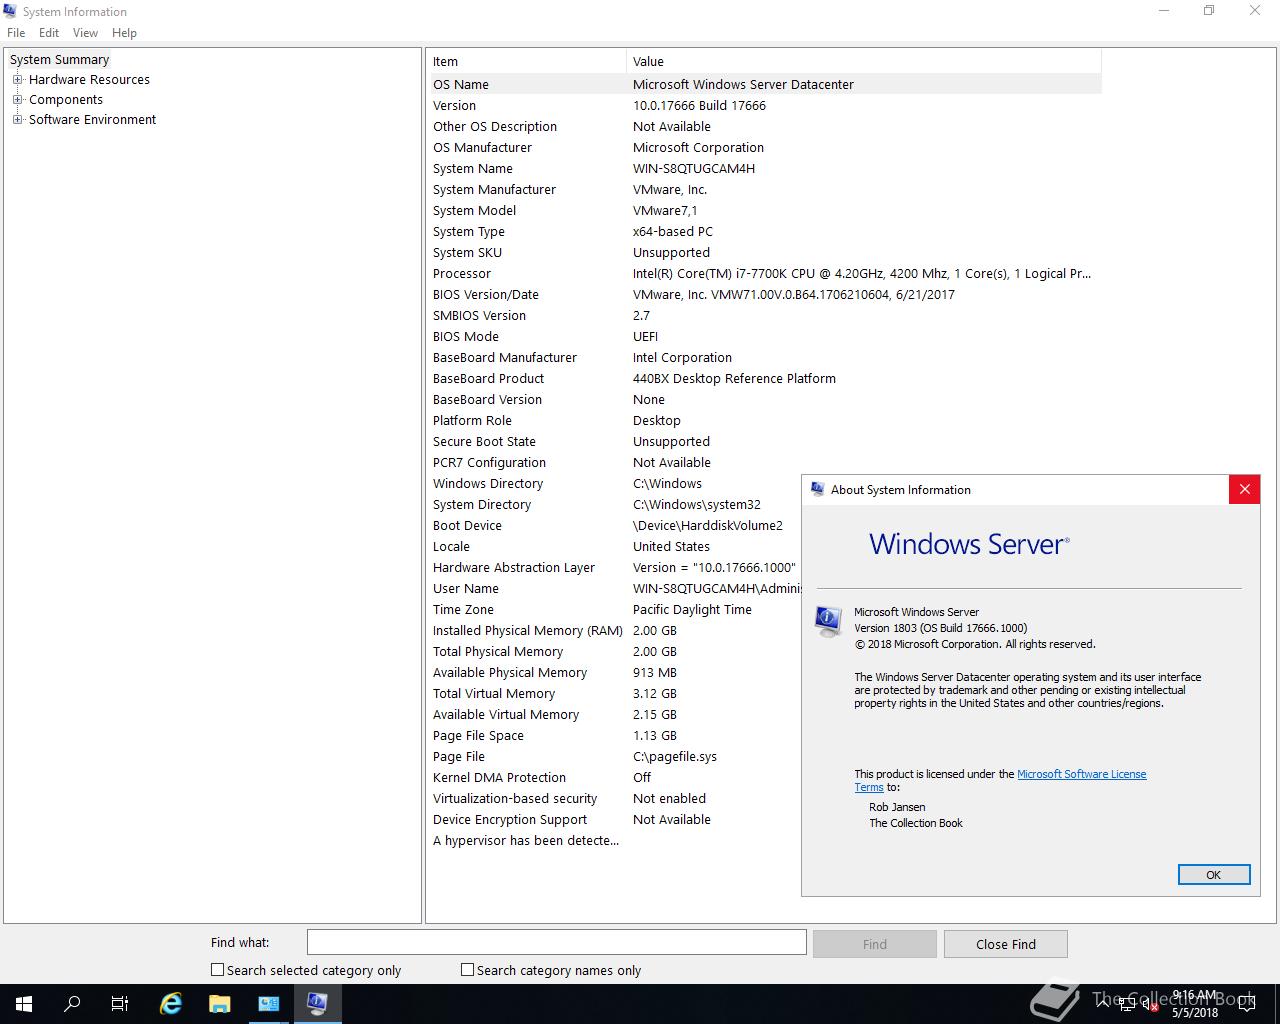1280x1024 pixels.
Task: Click the Find button
Action: pos(875,944)
